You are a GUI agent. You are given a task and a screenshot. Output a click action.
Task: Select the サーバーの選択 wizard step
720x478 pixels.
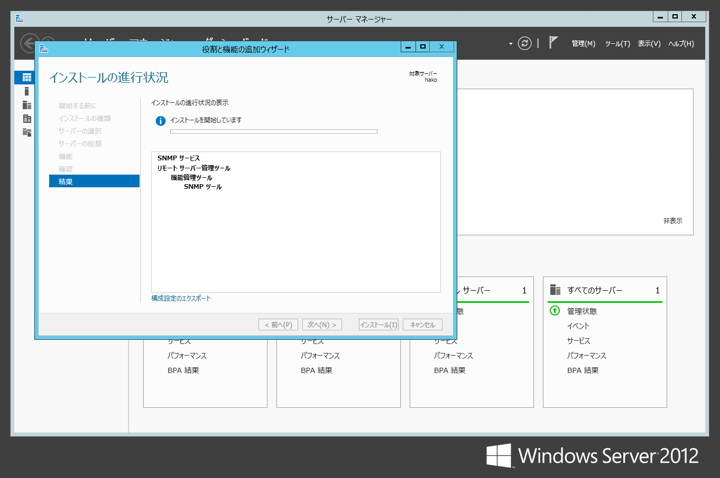coord(80,131)
